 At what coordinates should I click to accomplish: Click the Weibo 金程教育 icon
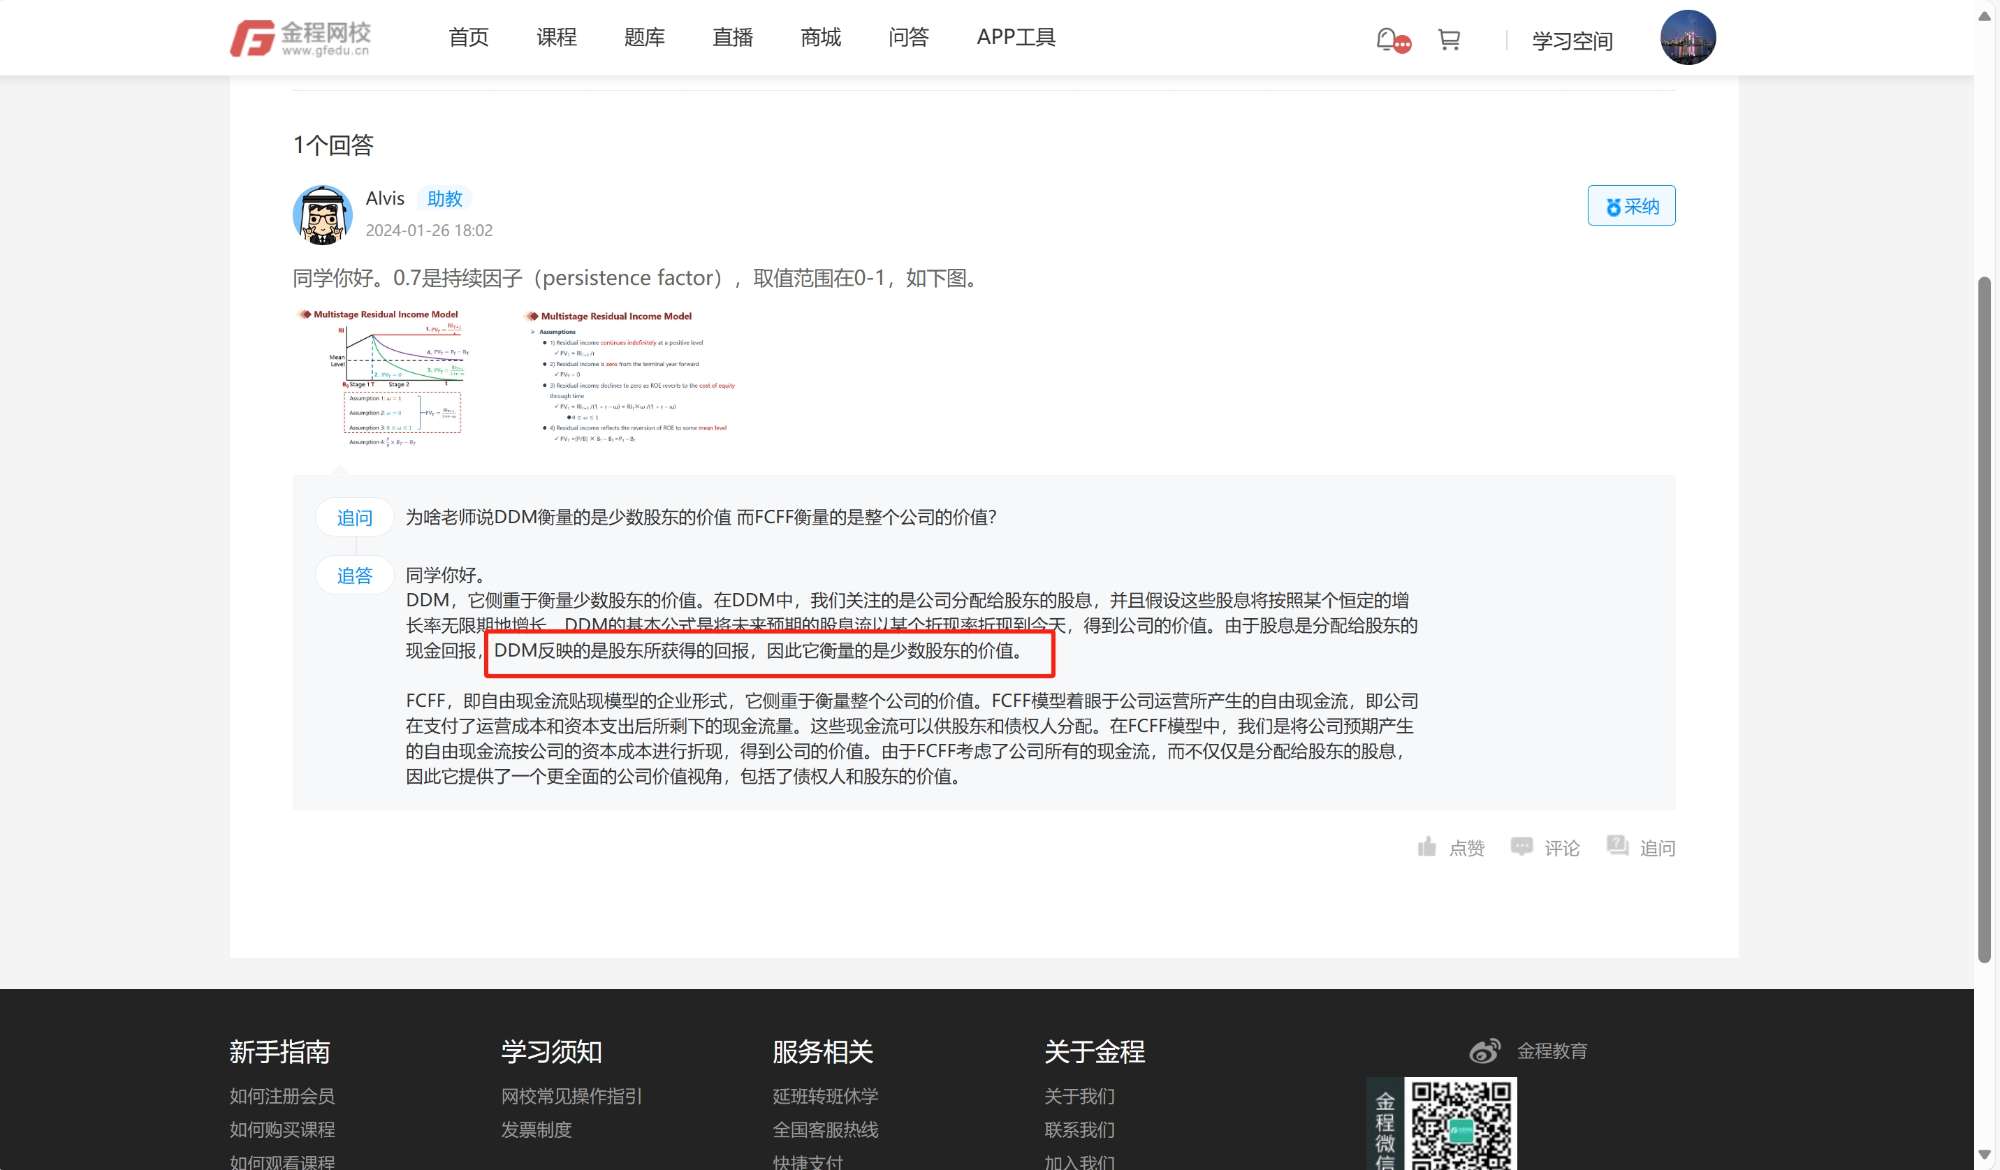pyautogui.click(x=1485, y=1050)
